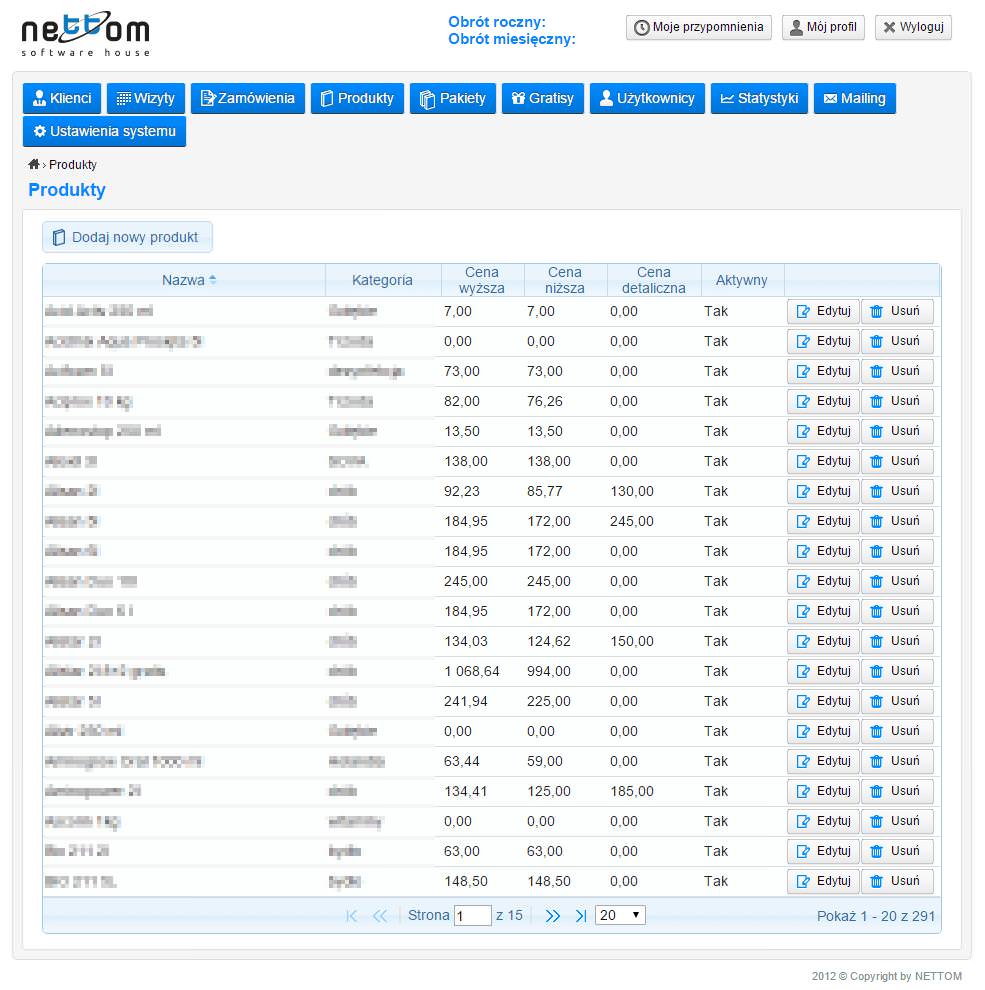Open Moje przypomnienia reminders
This screenshot has height=990, width=985.
(x=699, y=27)
